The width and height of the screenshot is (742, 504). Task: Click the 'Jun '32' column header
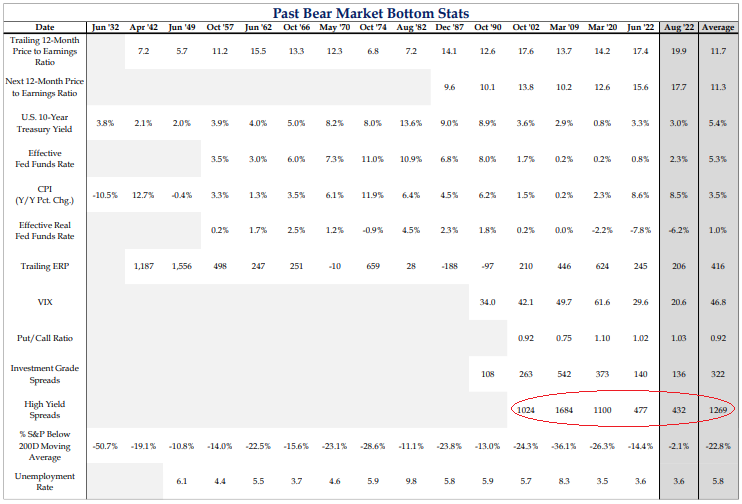[x=105, y=29]
